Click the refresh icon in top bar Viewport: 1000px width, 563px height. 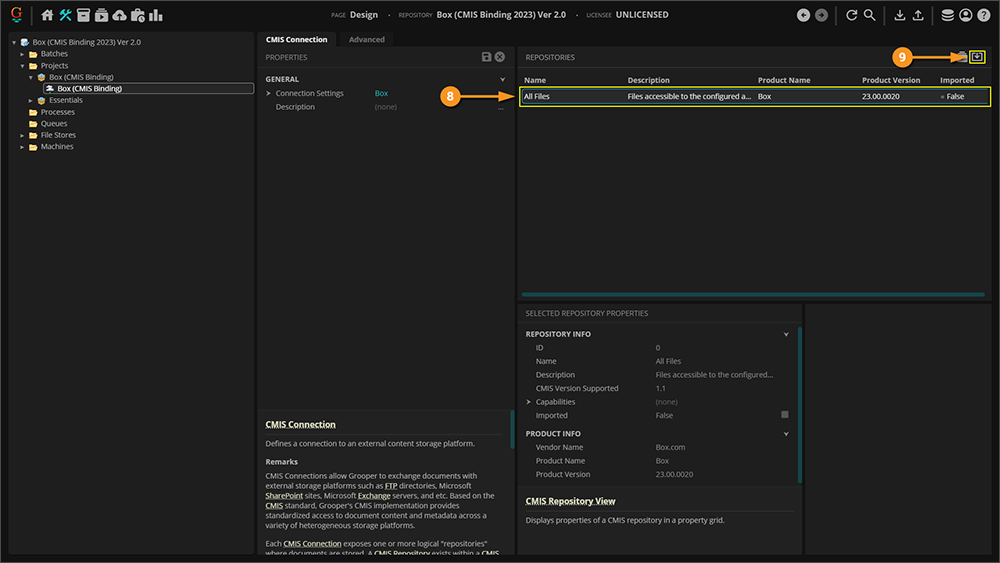click(x=851, y=15)
